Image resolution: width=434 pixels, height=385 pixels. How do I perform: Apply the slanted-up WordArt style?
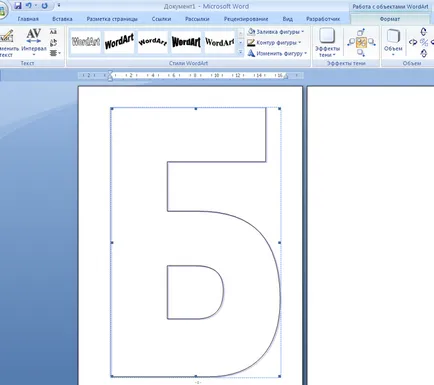pyautogui.click(x=119, y=42)
